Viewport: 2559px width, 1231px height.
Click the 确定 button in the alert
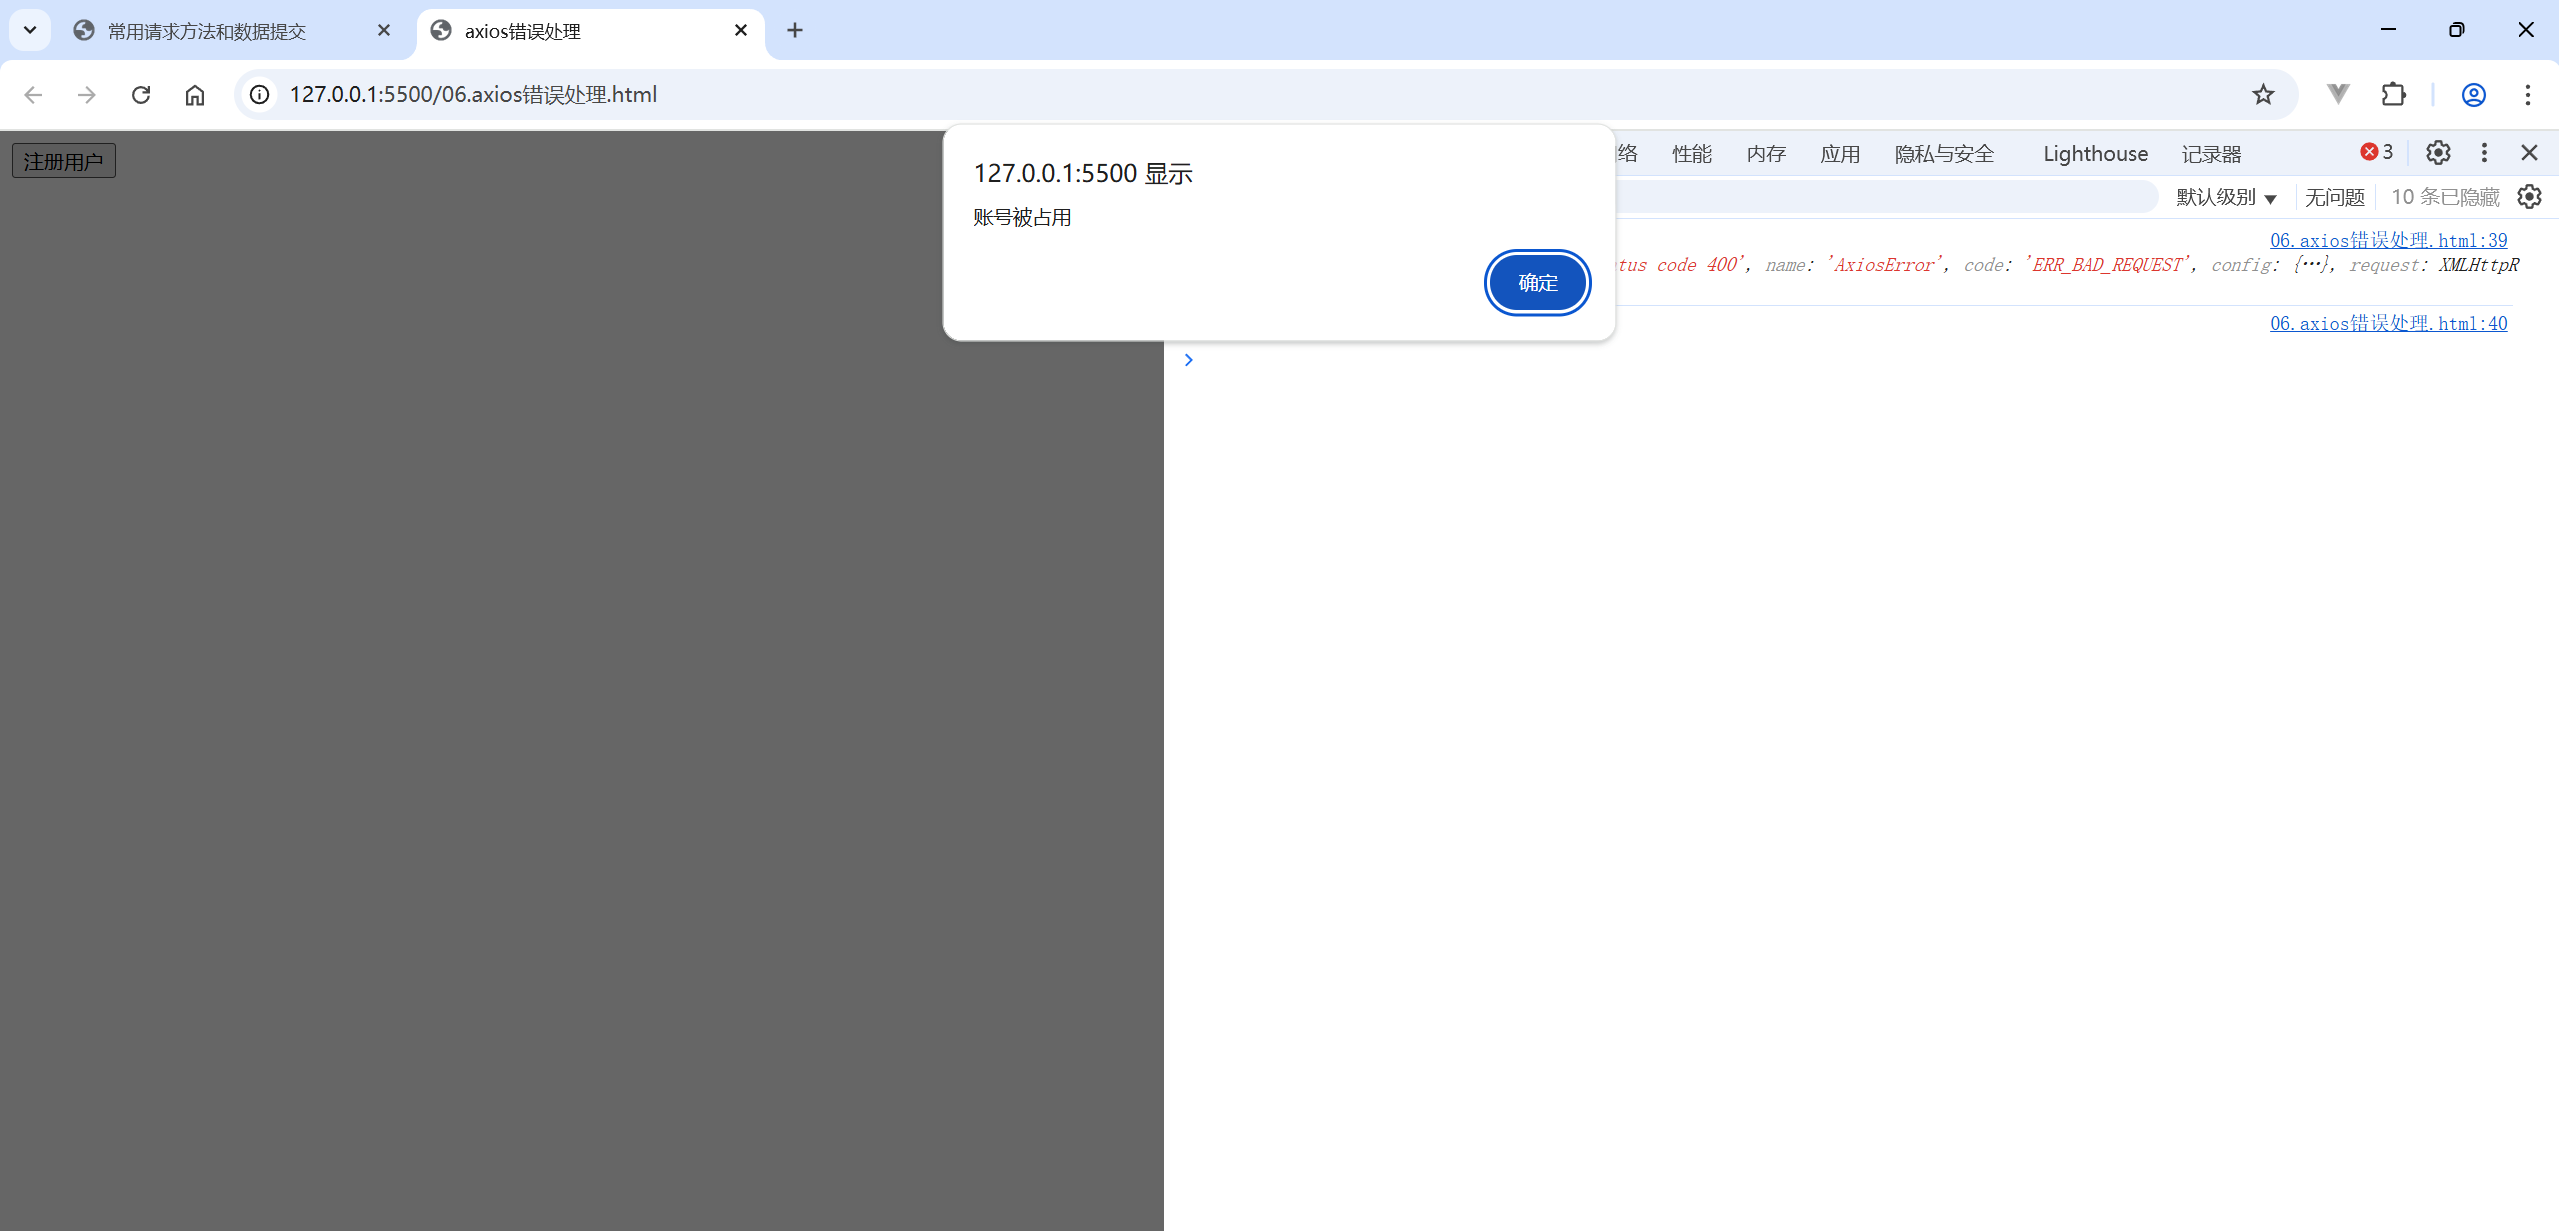tap(1537, 283)
